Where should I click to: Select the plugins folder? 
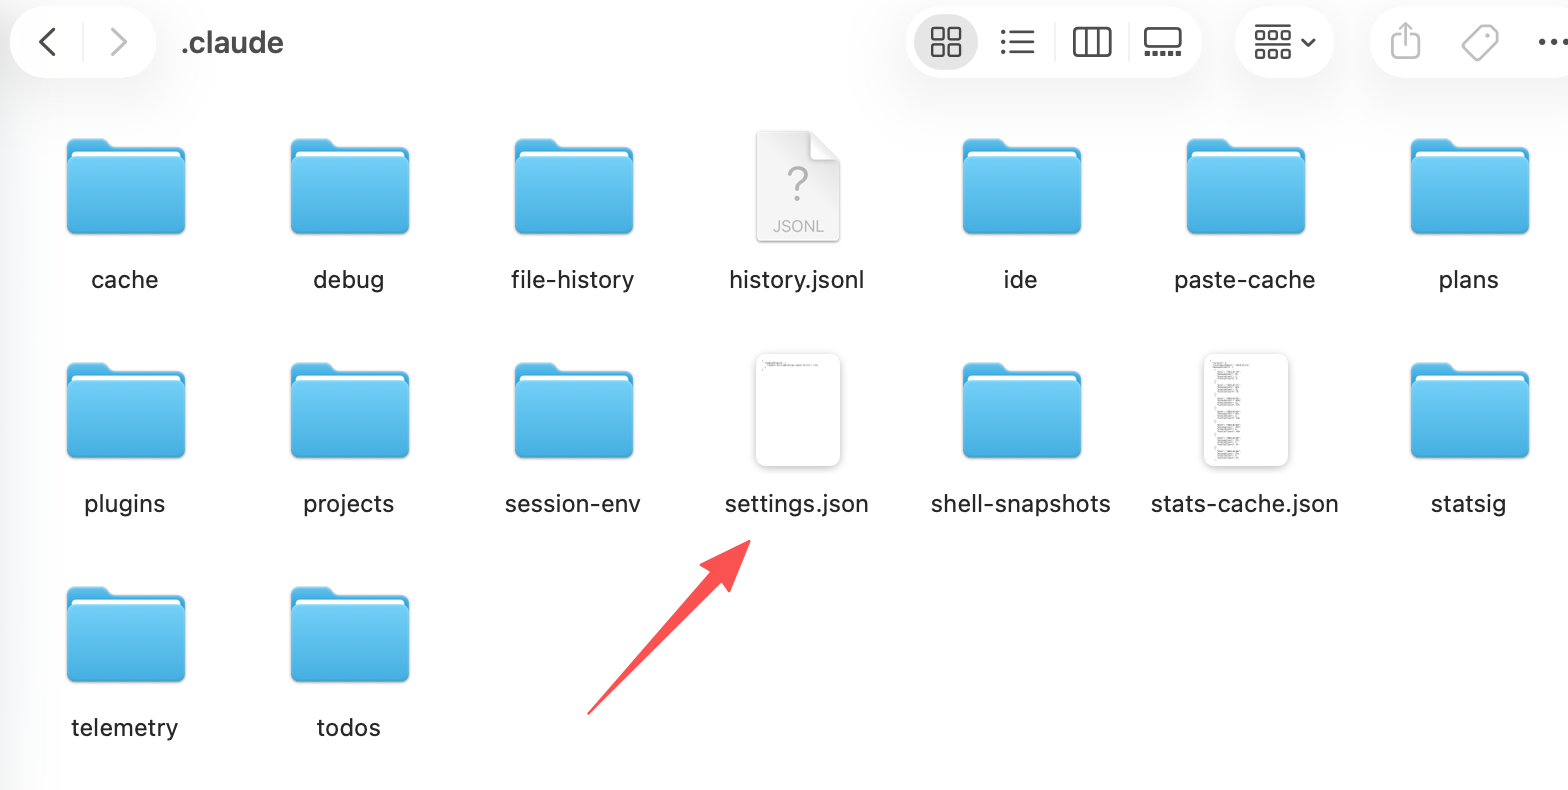(x=125, y=410)
